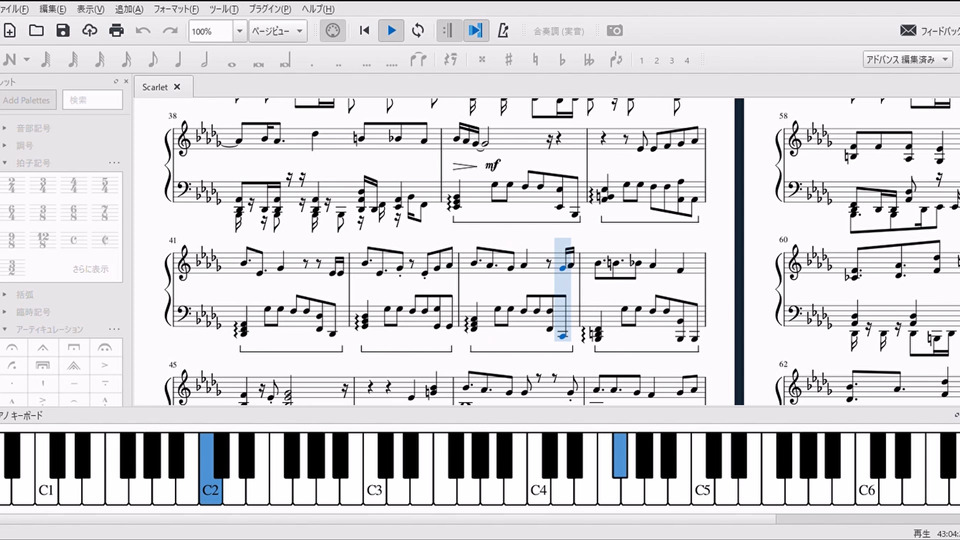The image size is (960, 540).
Task: Toggle loop playback
Action: [418, 31]
